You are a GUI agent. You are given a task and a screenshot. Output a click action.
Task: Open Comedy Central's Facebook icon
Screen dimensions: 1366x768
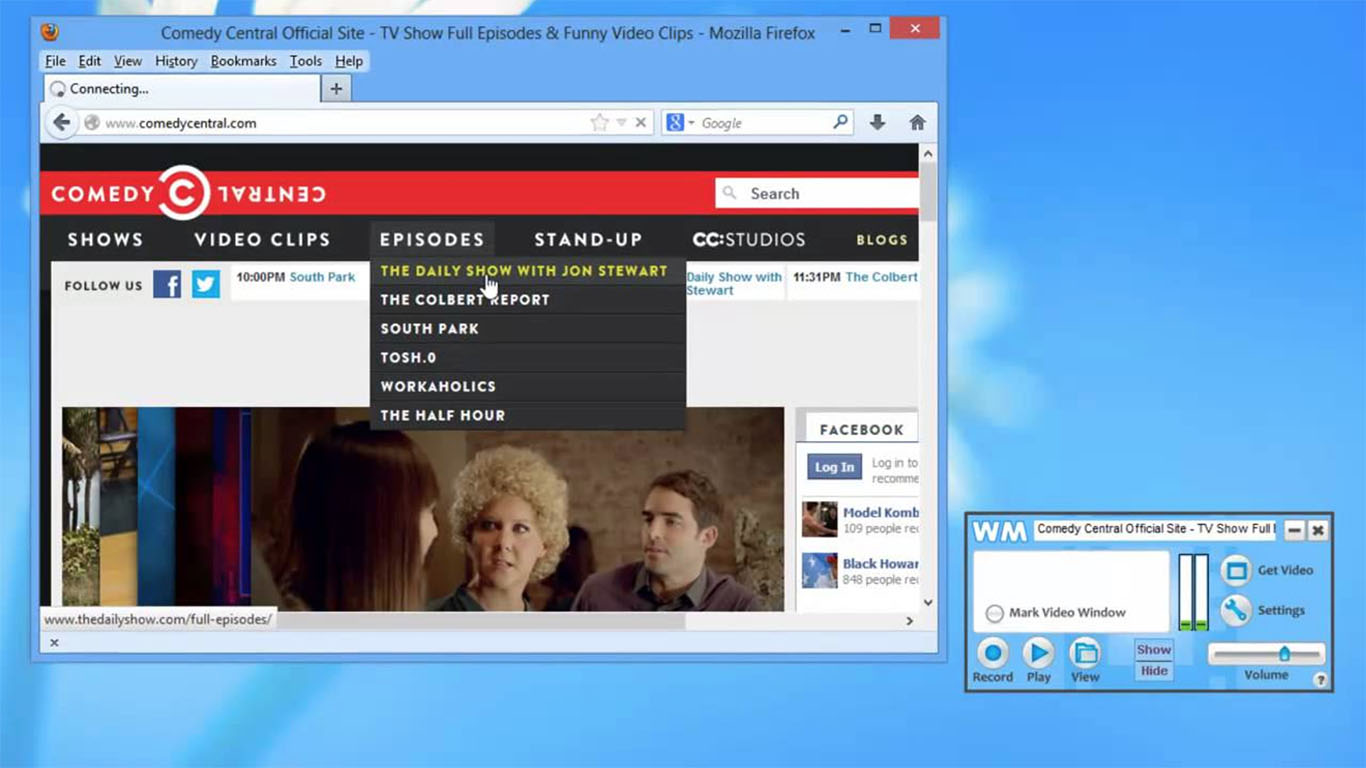[x=167, y=285]
